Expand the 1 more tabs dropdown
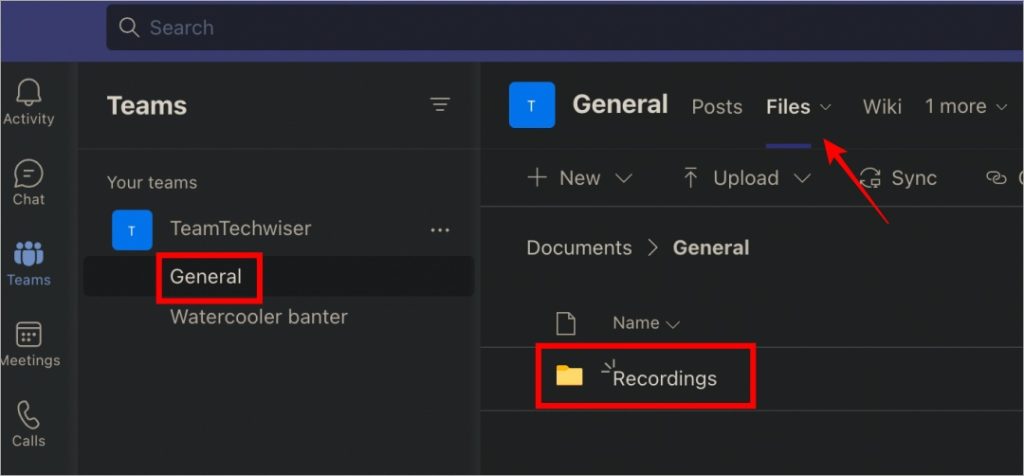 tap(967, 106)
